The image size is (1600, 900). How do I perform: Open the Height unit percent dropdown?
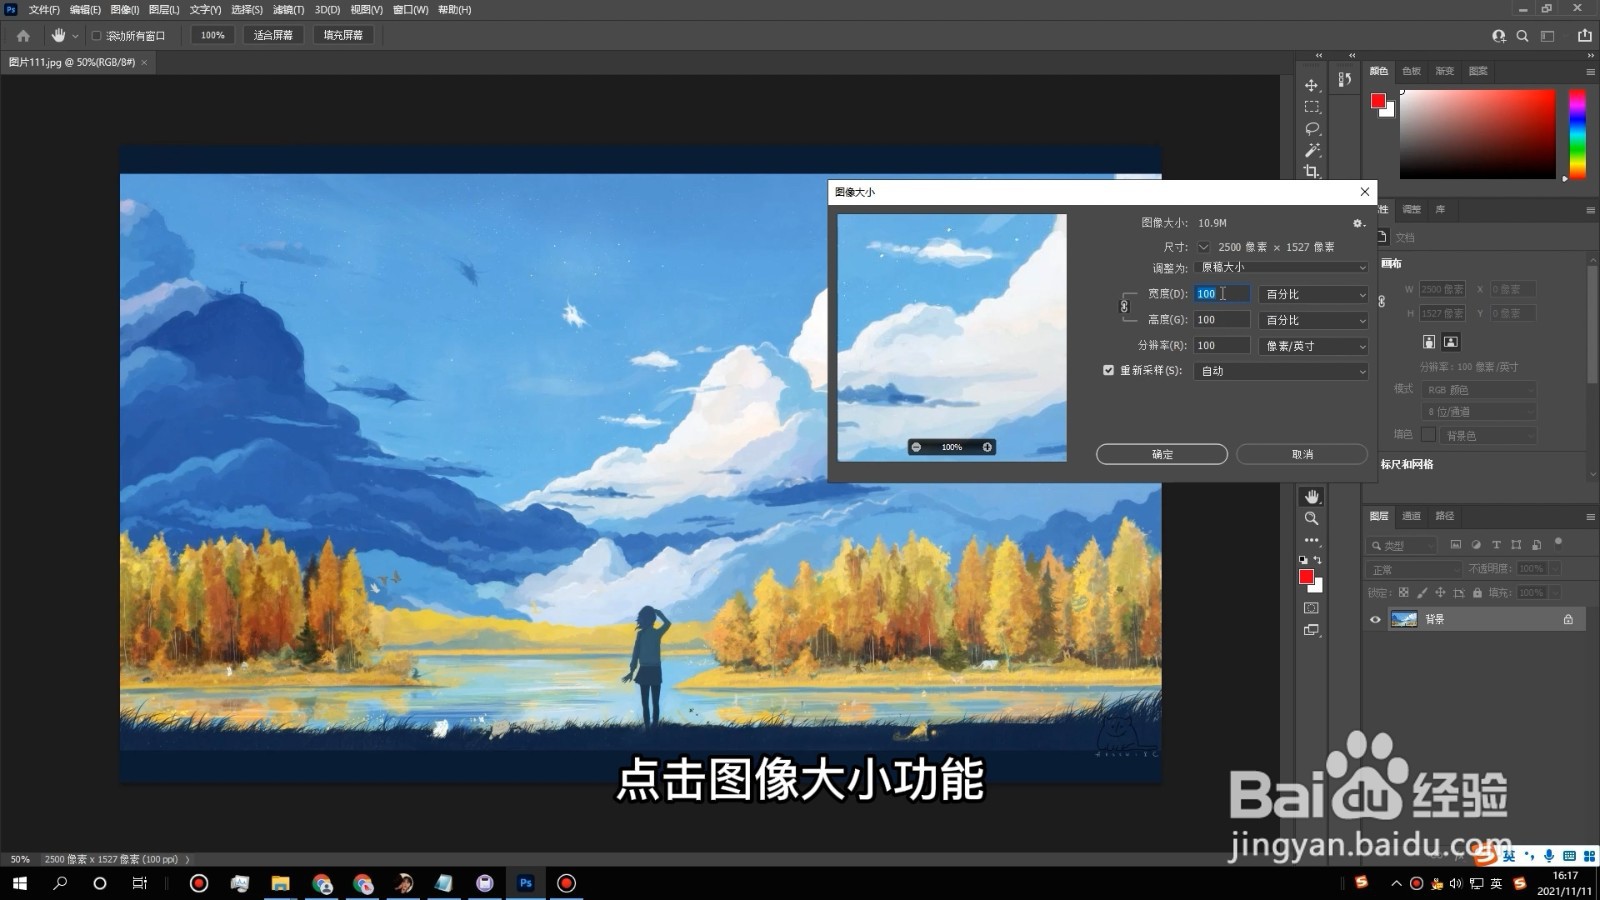tap(1314, 320)
